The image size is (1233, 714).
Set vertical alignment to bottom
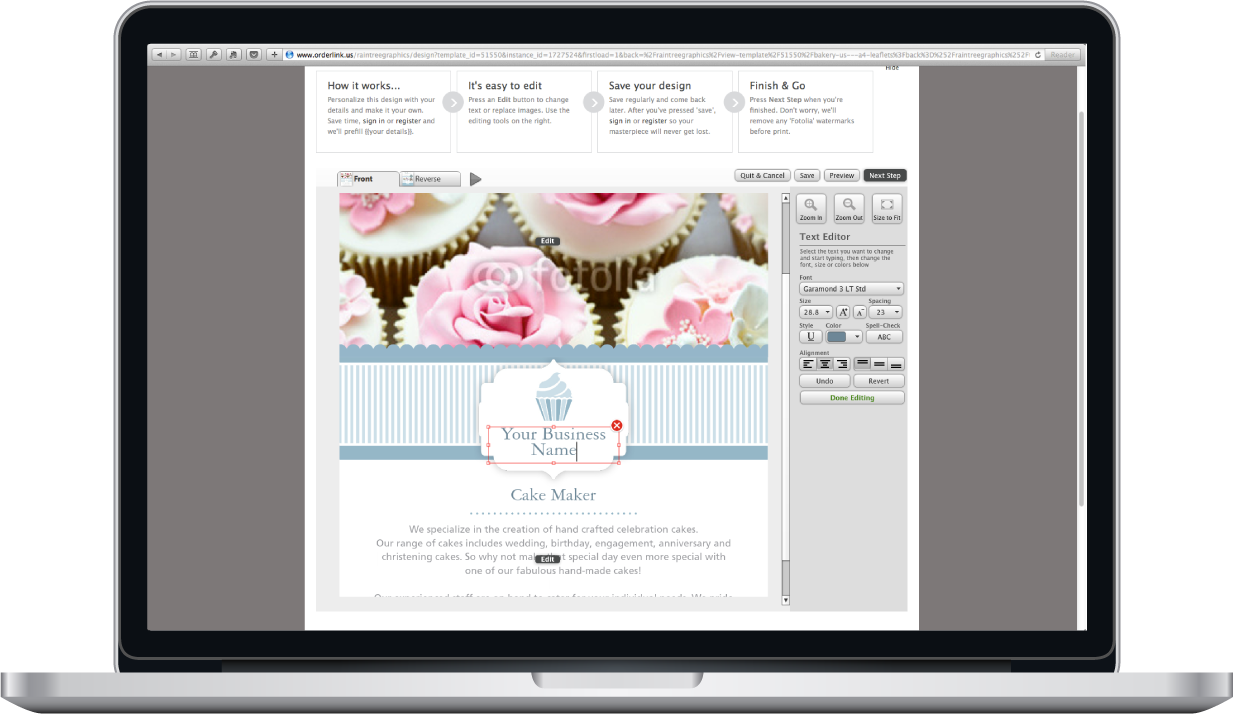pos(896,364)
